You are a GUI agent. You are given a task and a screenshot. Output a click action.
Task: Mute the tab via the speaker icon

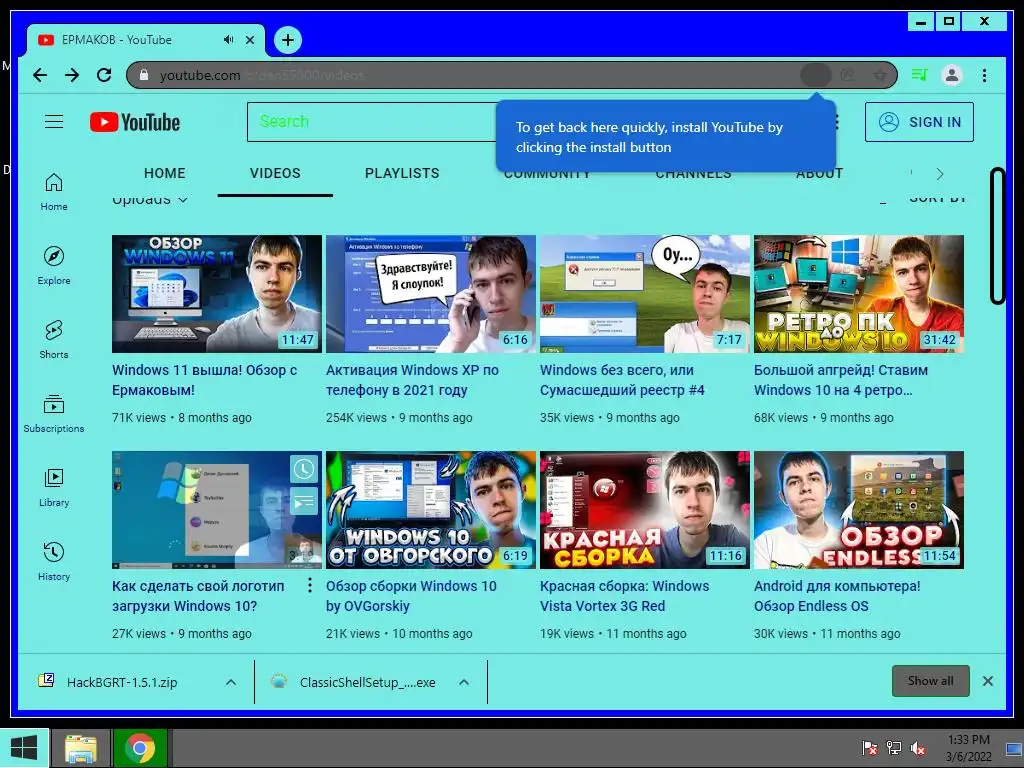click(x=228, y=40)
